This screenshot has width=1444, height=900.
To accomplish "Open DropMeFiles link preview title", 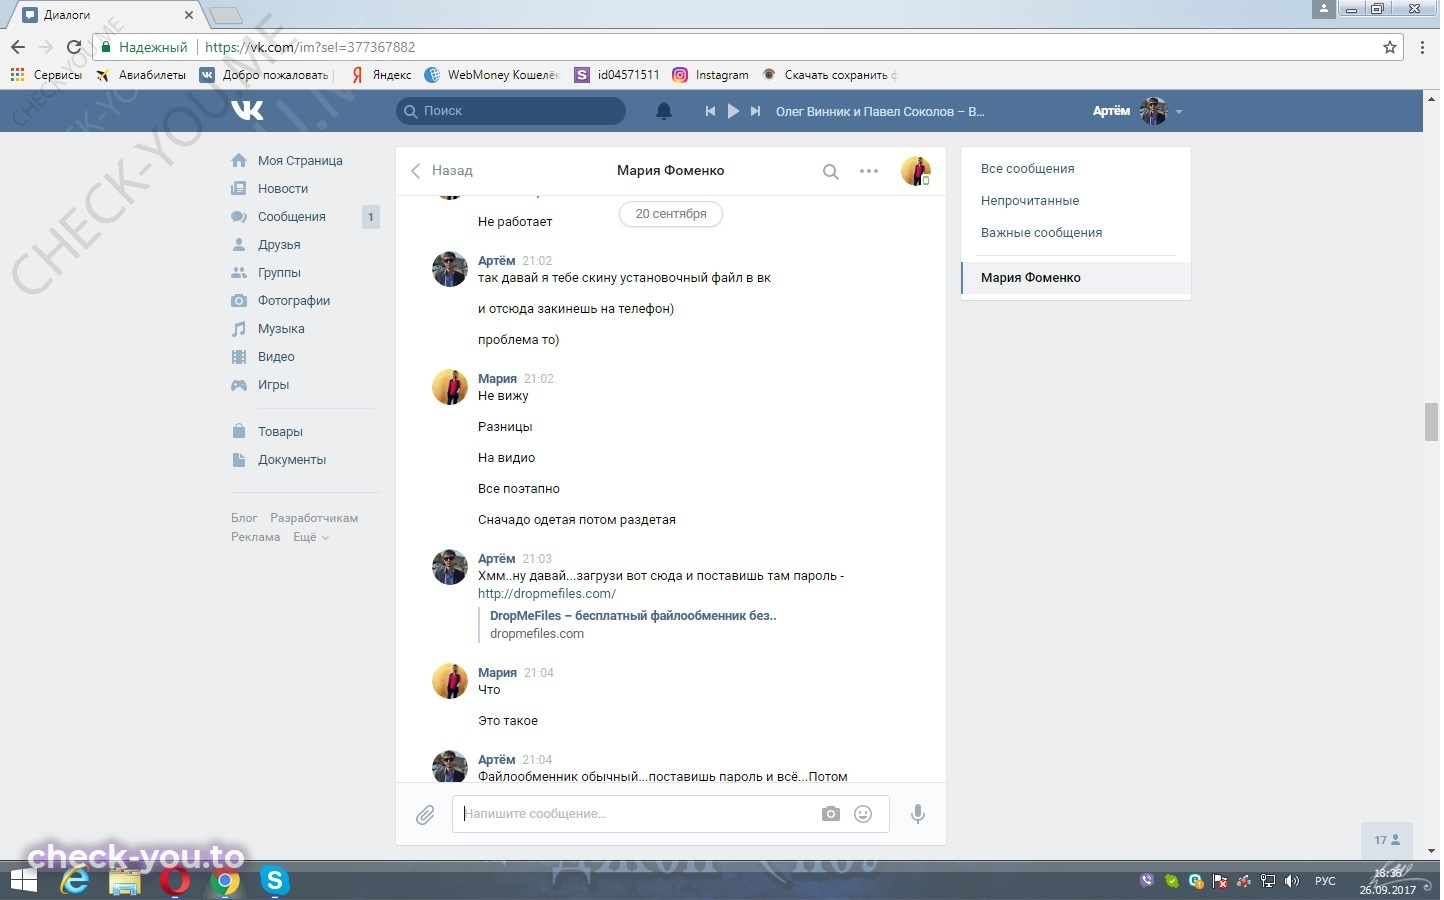I will click(x=633, y=616).
